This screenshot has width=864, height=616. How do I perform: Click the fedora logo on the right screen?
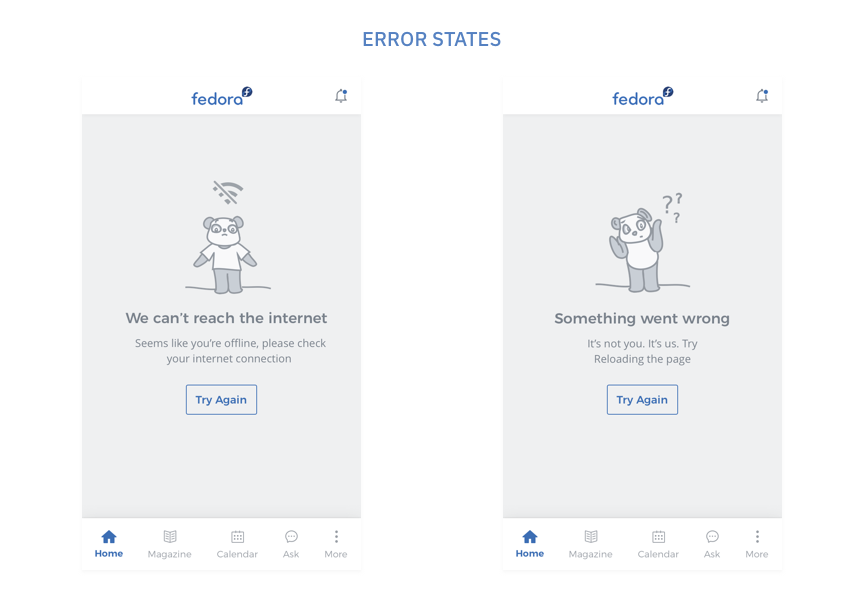tap(642, 96)
